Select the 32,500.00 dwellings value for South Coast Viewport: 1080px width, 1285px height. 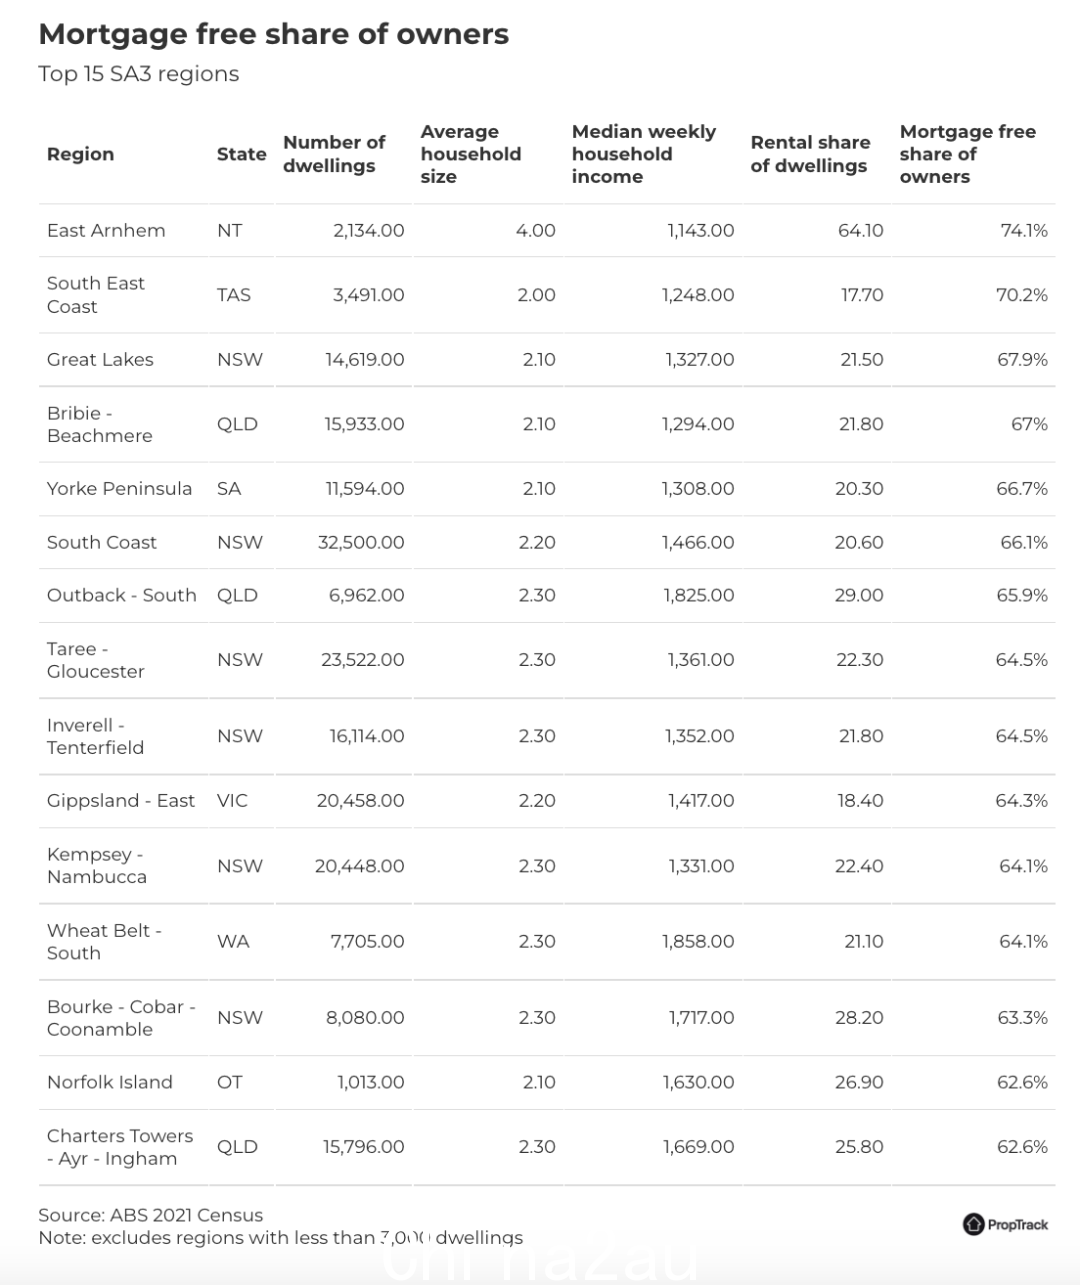361,542
